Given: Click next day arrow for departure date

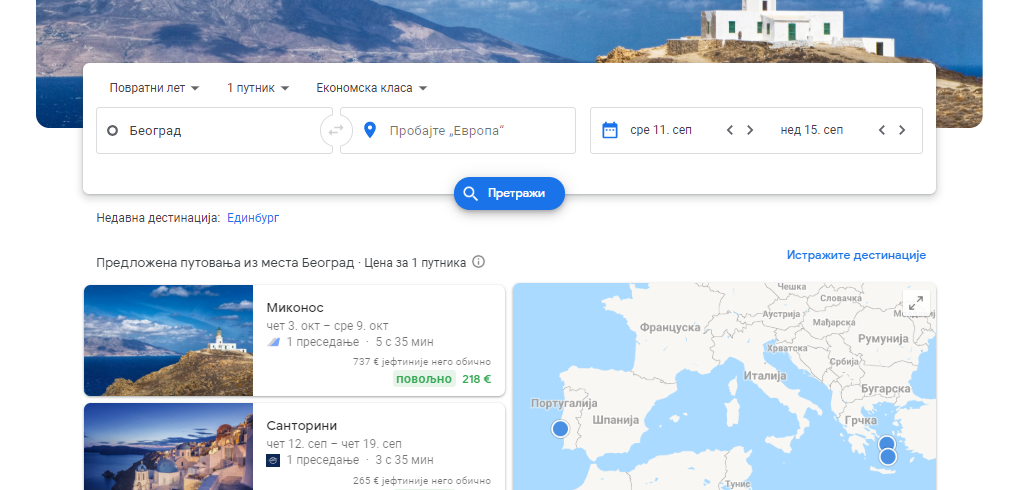Looking at the screenshot, I should [750, 130].
